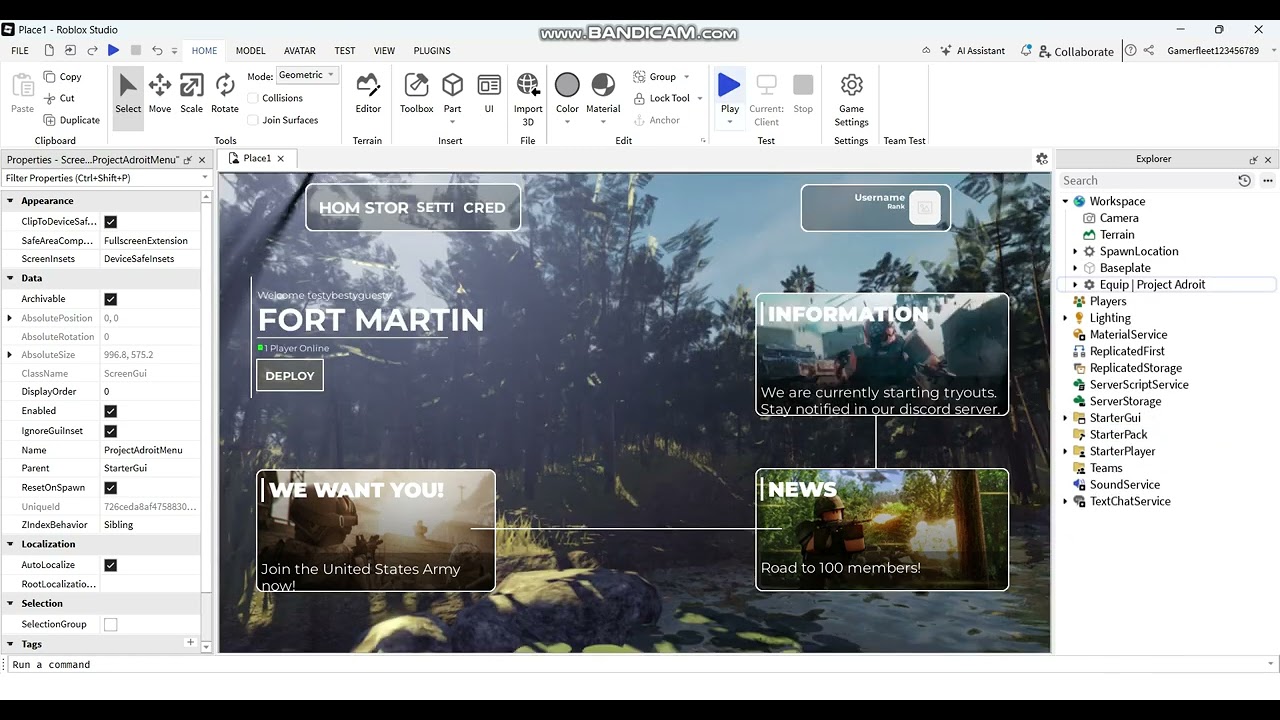
Task: Activate the Rotate tool
Action: coord(225,93)
